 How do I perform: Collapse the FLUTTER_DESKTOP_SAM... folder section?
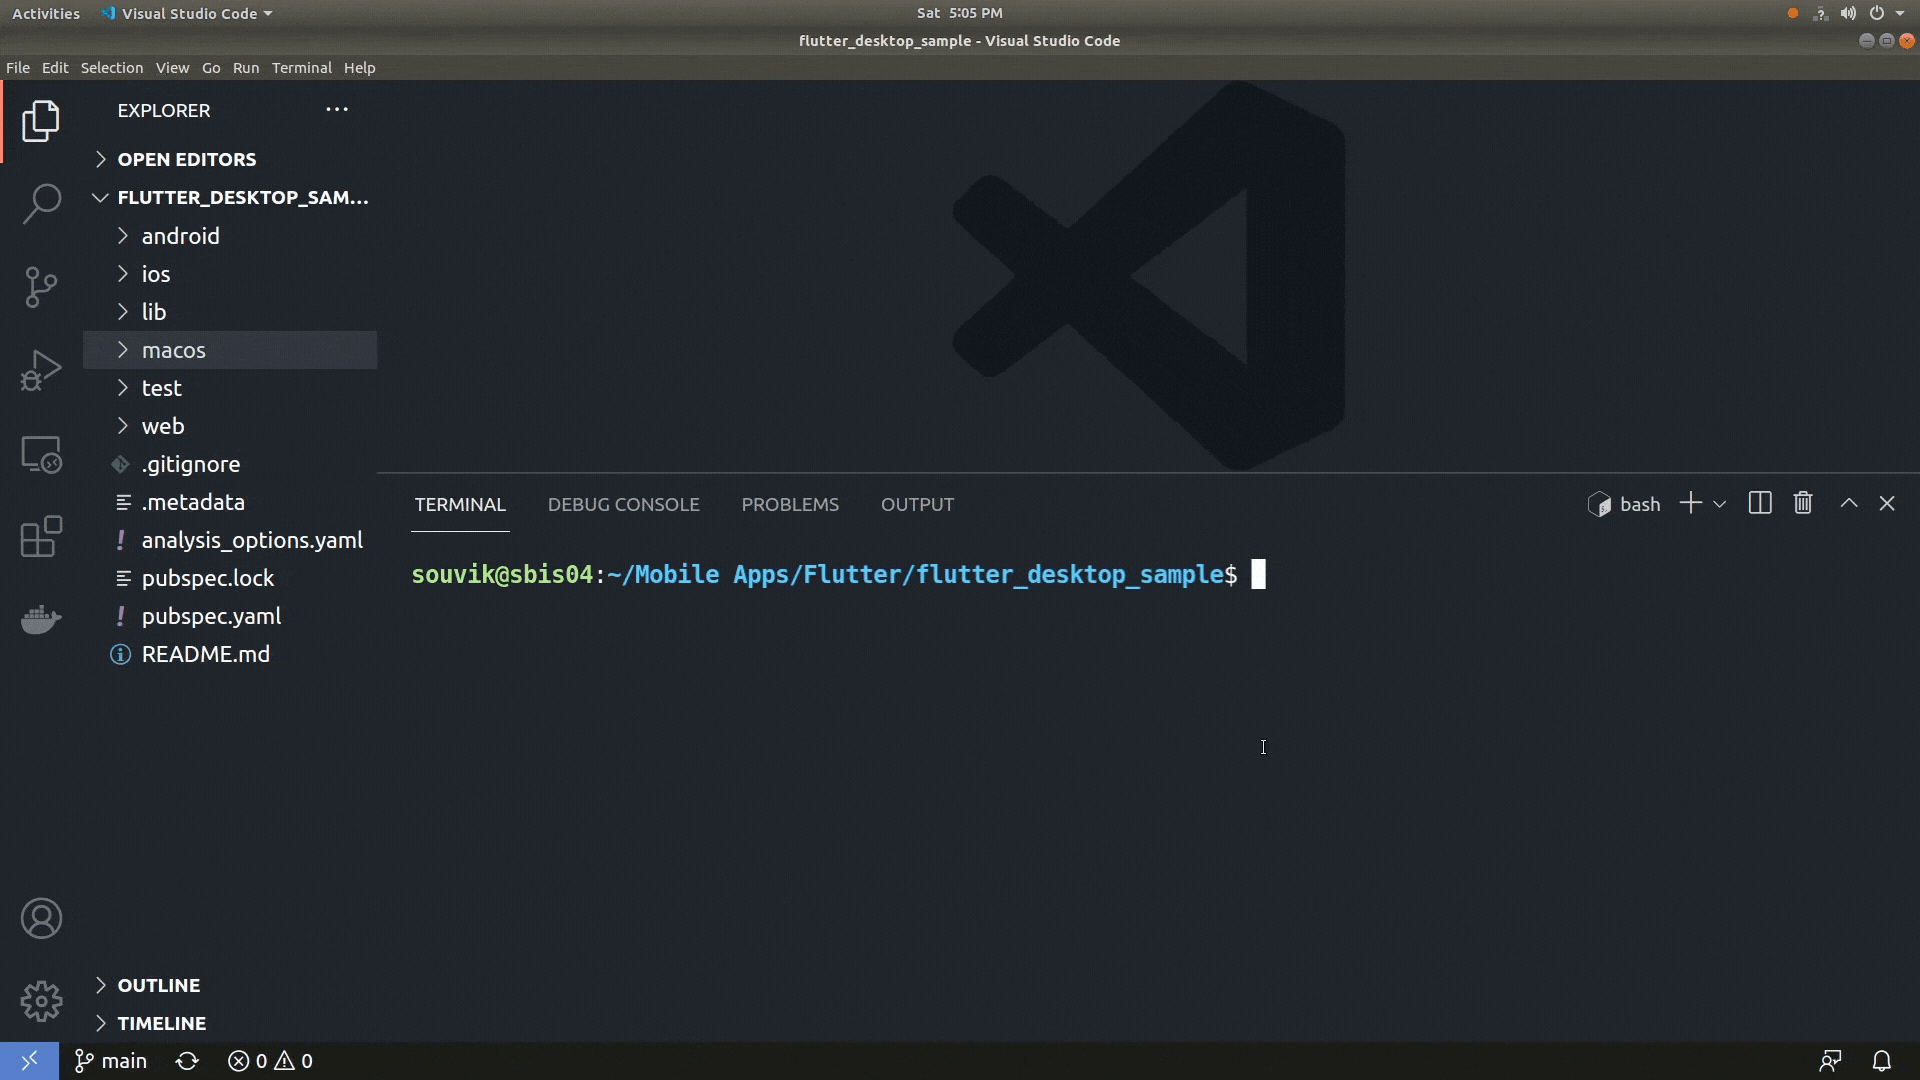pos(230,197)
